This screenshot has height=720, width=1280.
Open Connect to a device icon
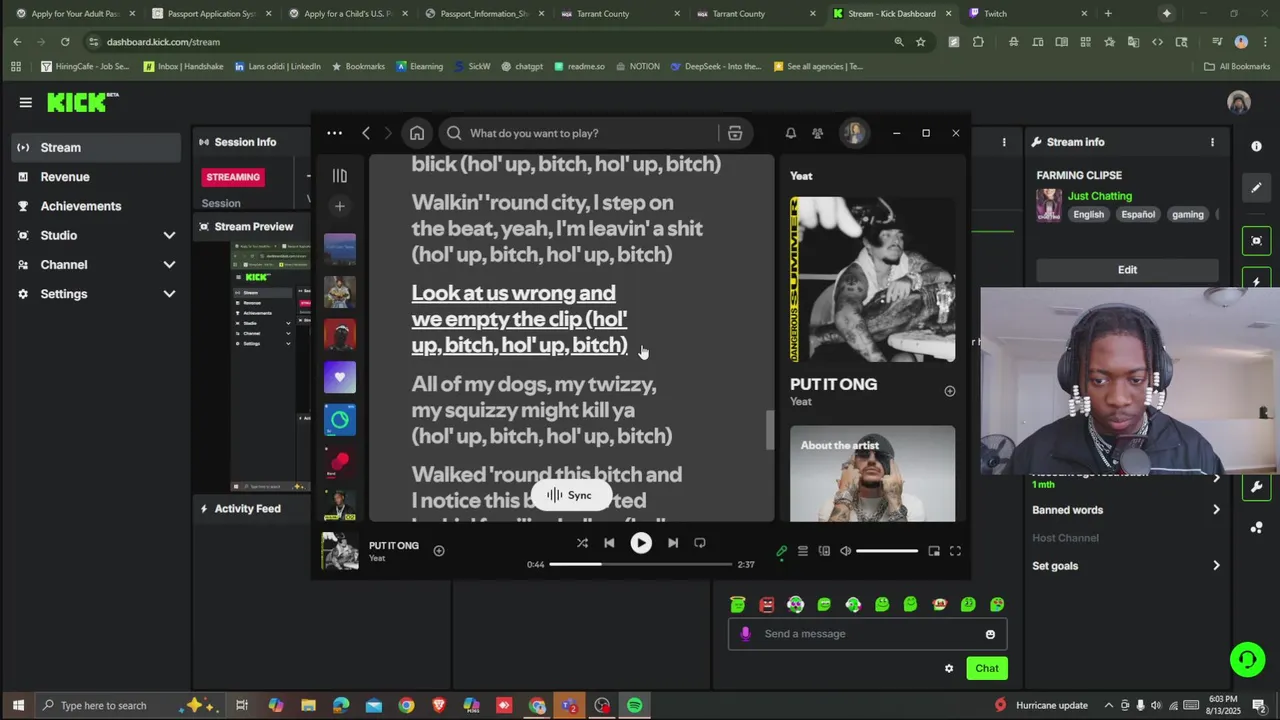(824, 551)
